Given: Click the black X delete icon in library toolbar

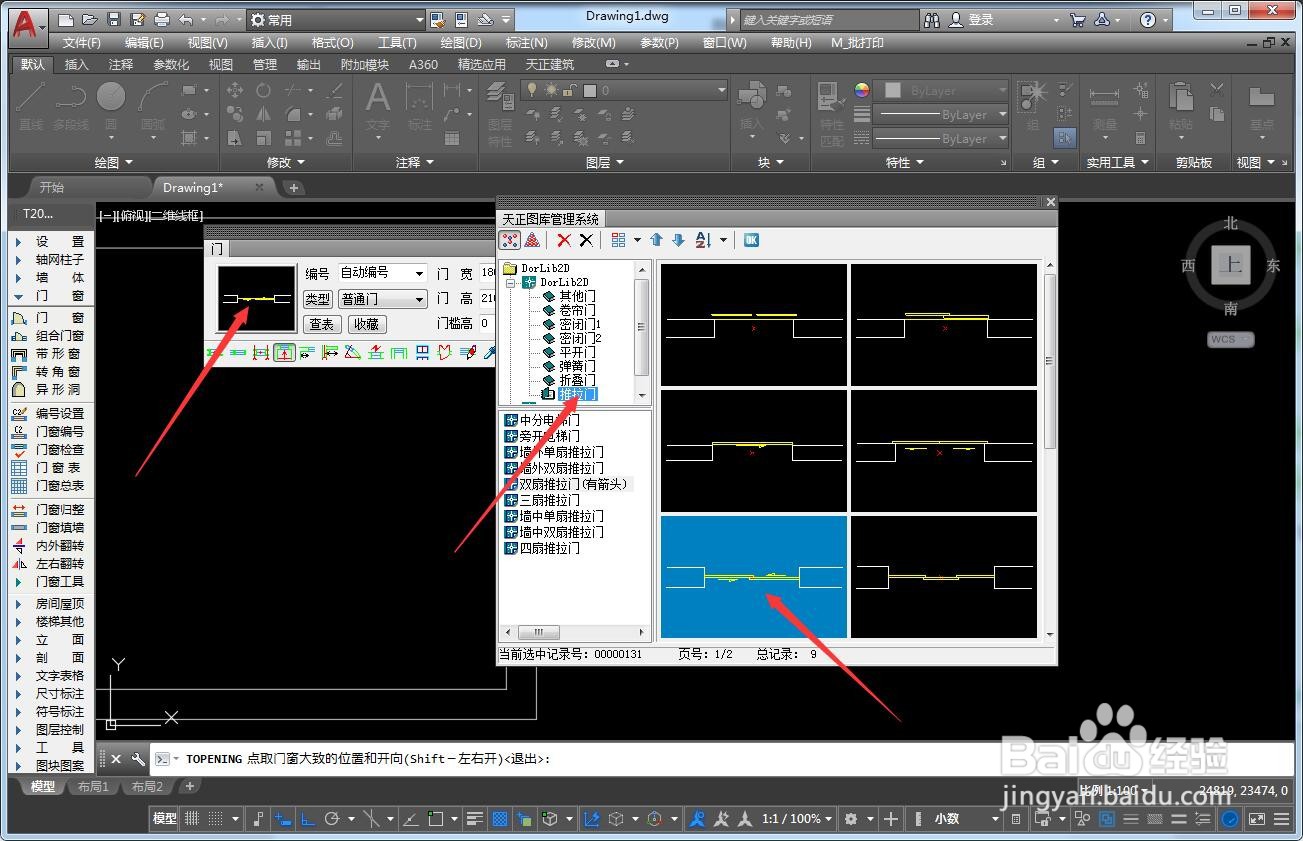Looking at the screenshot, I should coord(586,240).
